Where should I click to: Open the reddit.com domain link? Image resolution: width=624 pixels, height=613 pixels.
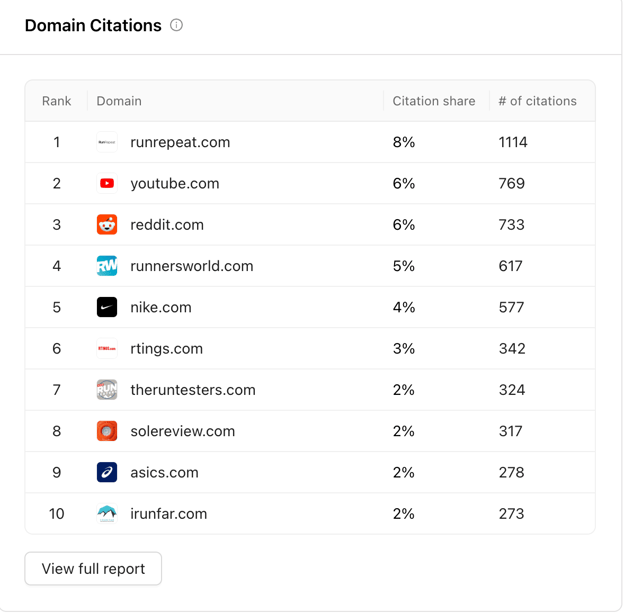(x=167, y=225)
